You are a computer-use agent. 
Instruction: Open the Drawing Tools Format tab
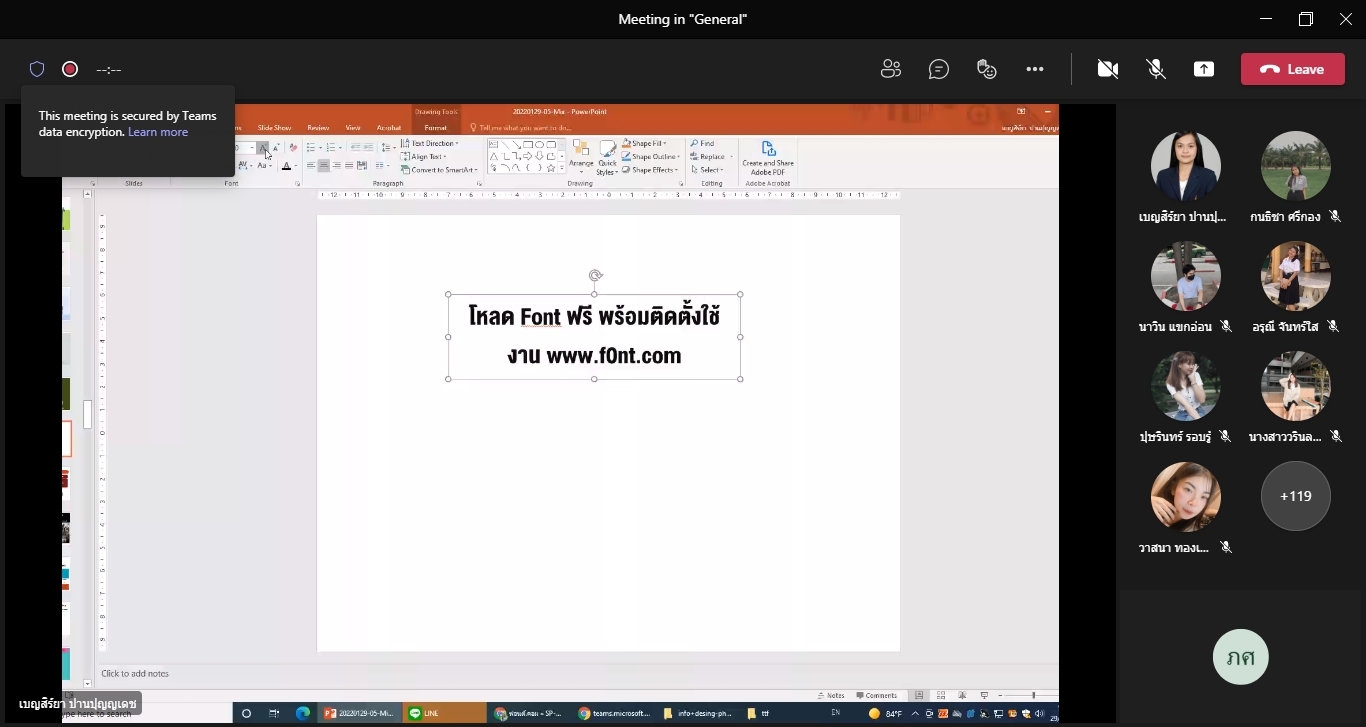[x=435, y=128]
